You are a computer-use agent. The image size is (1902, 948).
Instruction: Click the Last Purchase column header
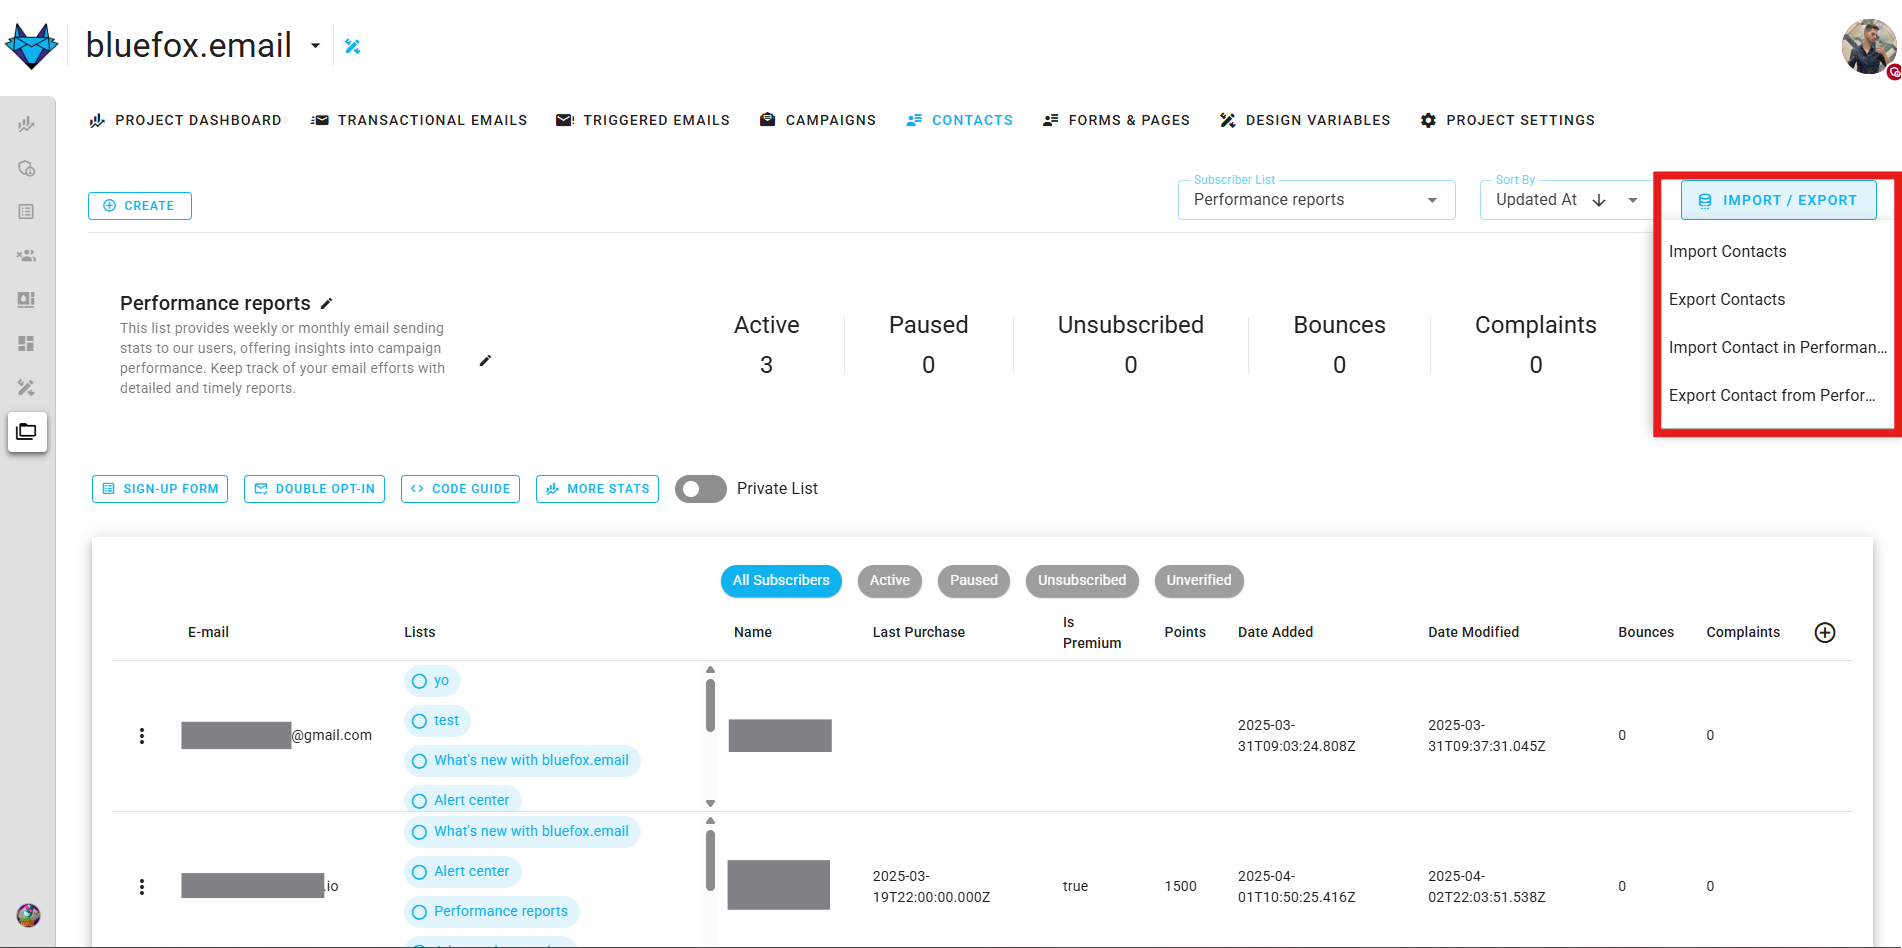[918, 633]
